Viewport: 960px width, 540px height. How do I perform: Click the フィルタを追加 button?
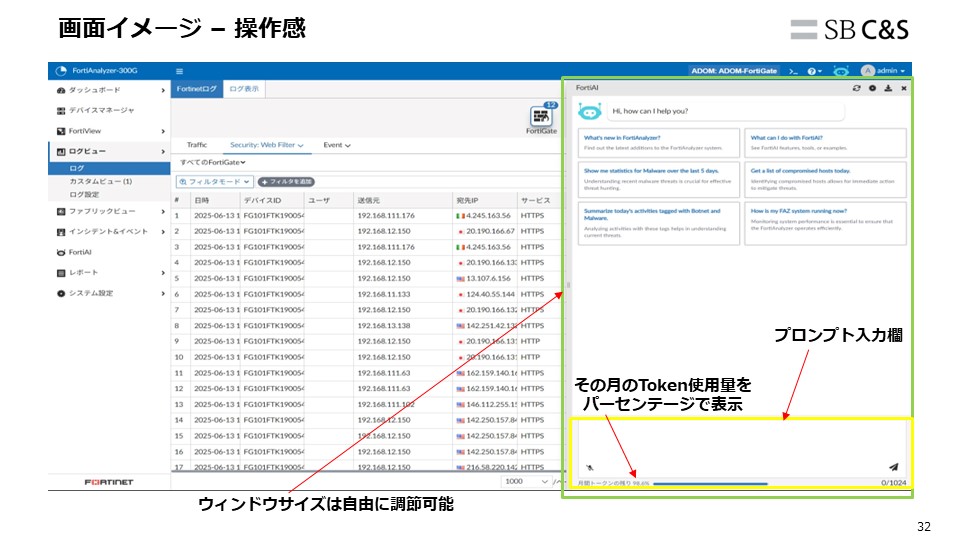(x=287, y=182)
